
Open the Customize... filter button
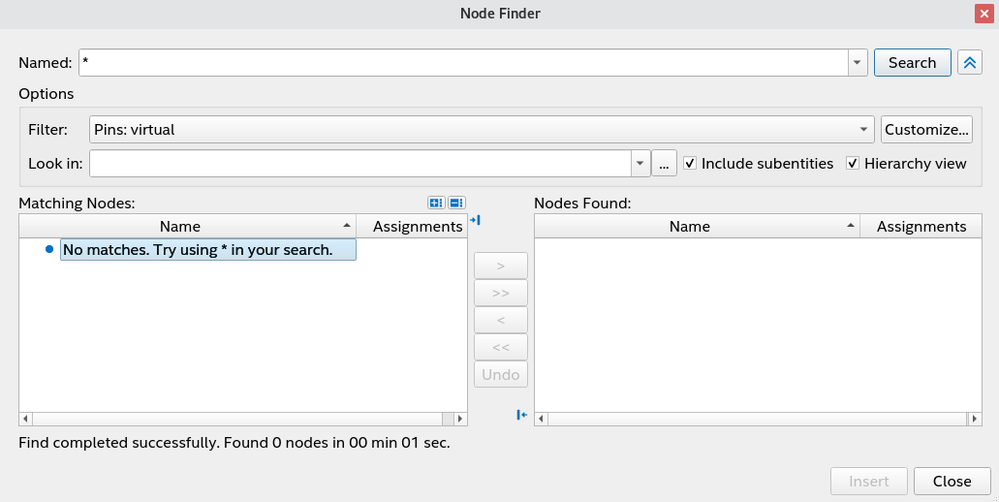[x=927, y=129]
